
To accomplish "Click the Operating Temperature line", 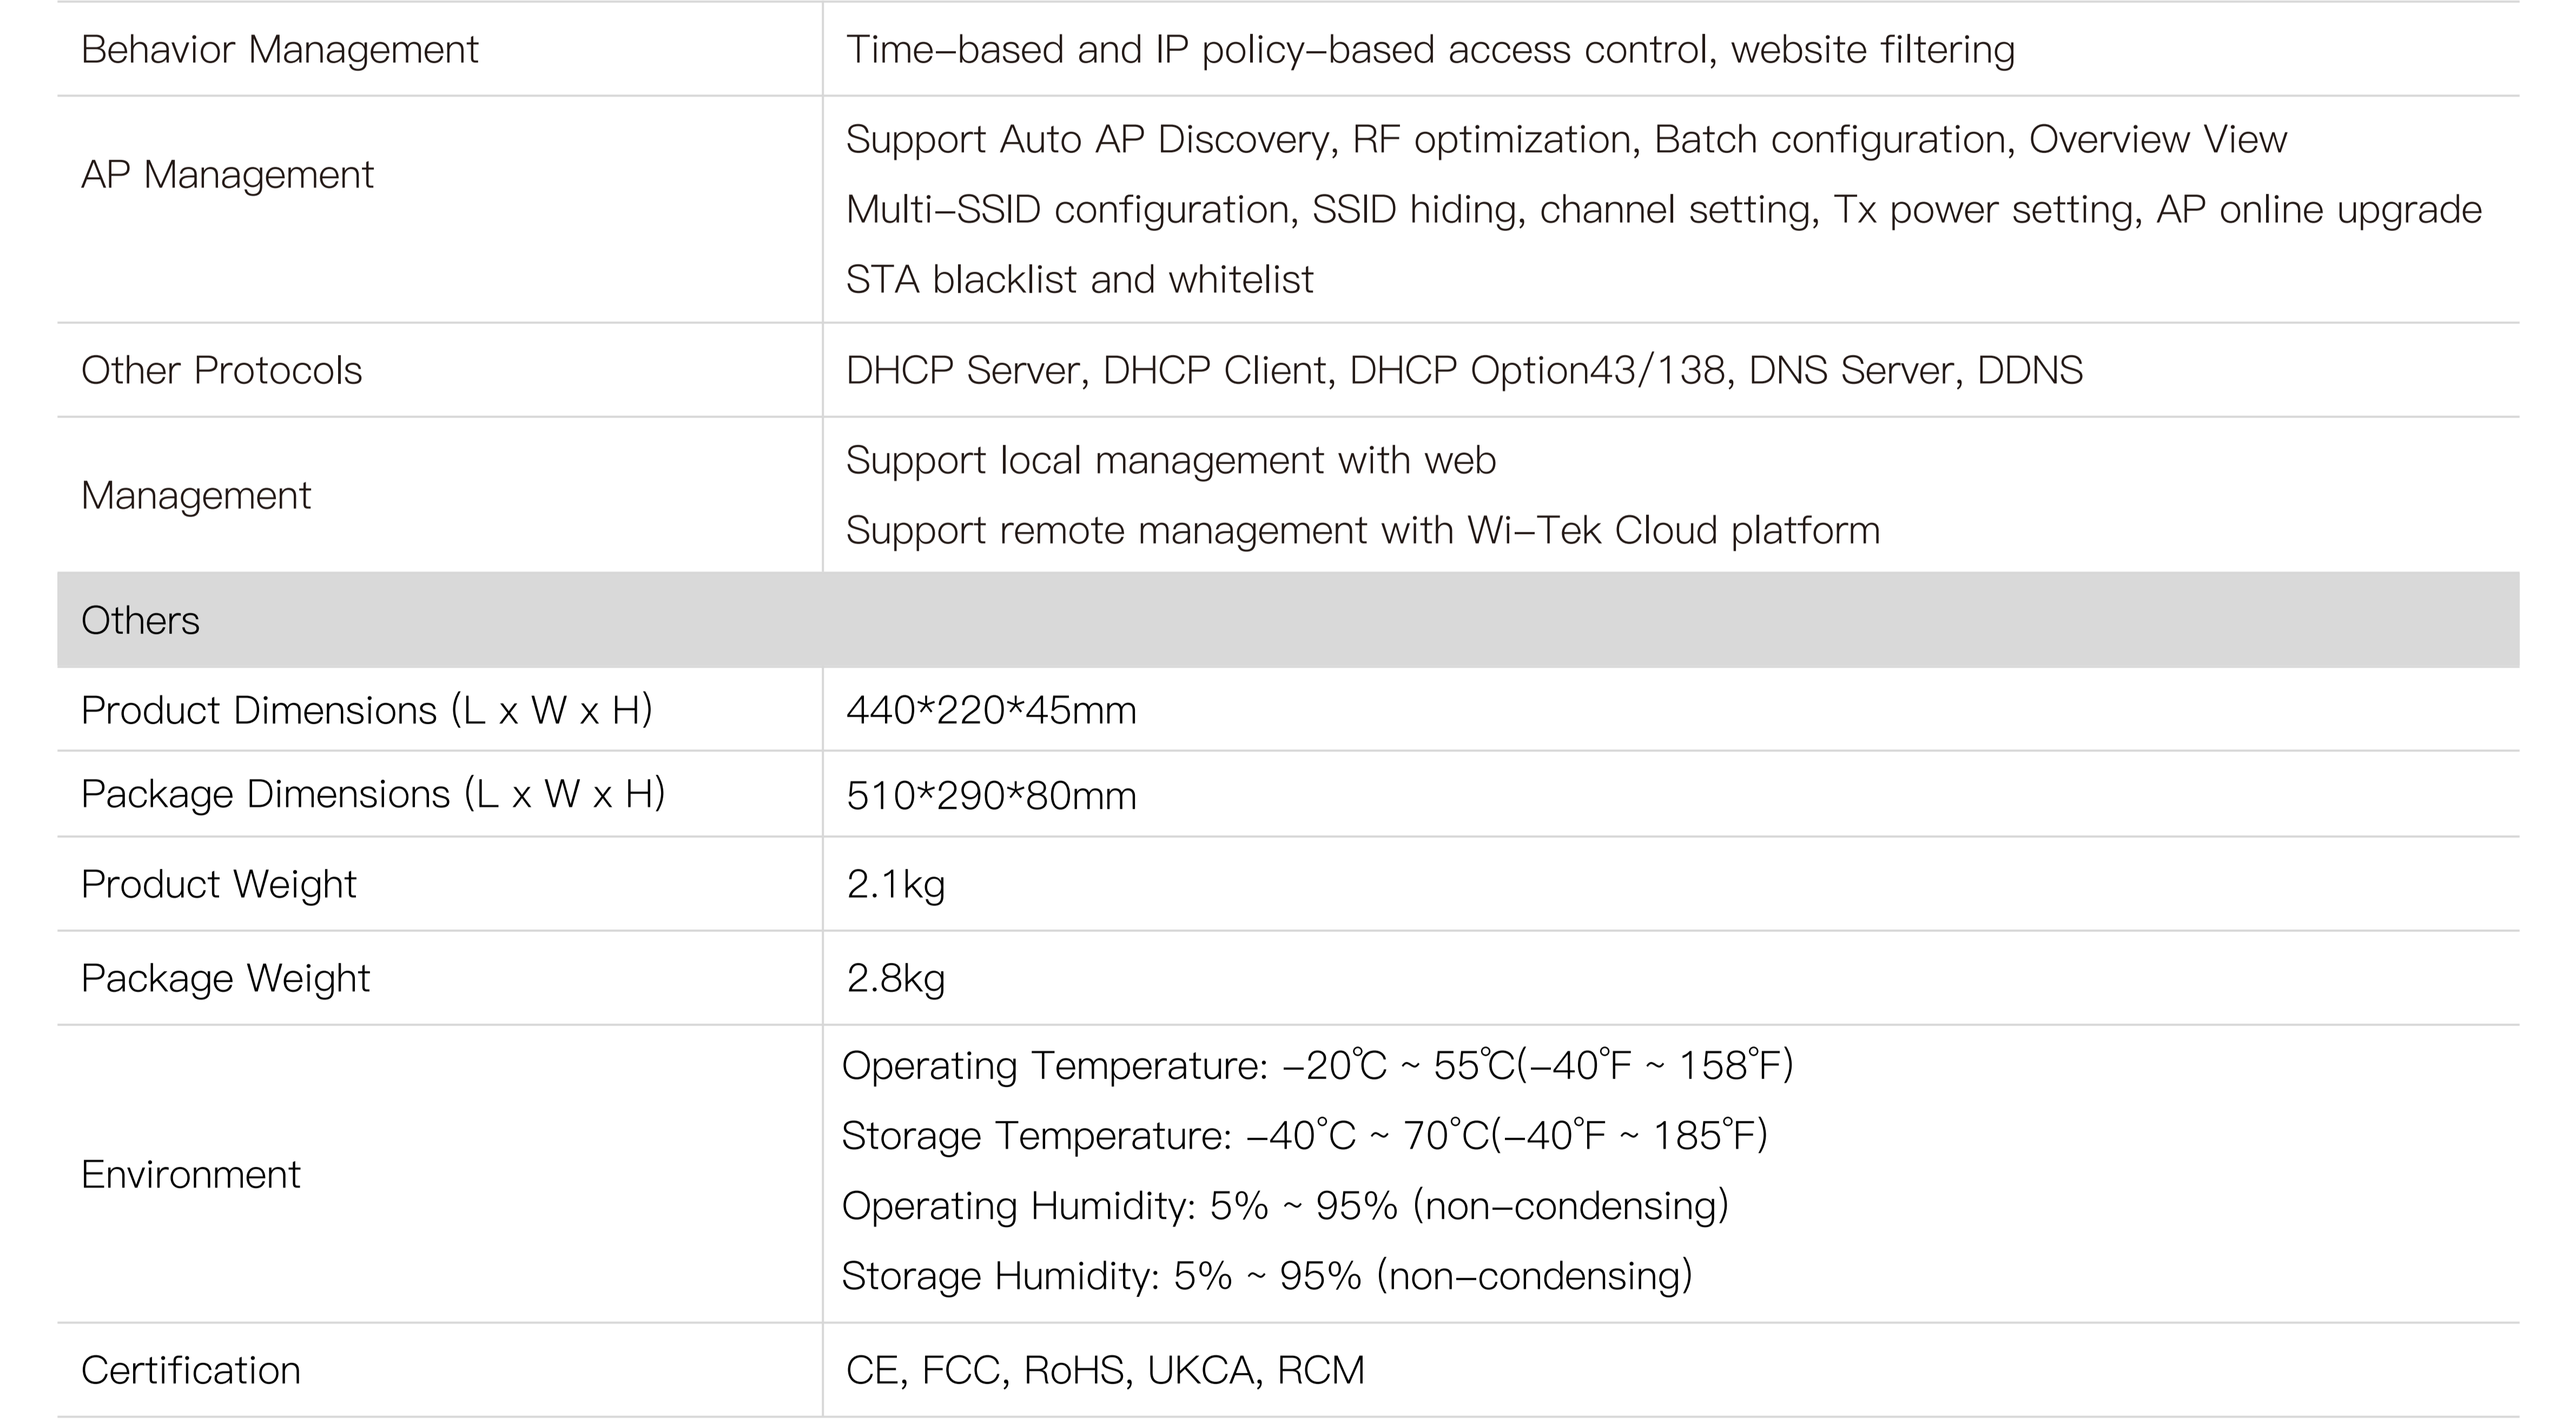I will pyautogui.click(x=1317, y=1066).
